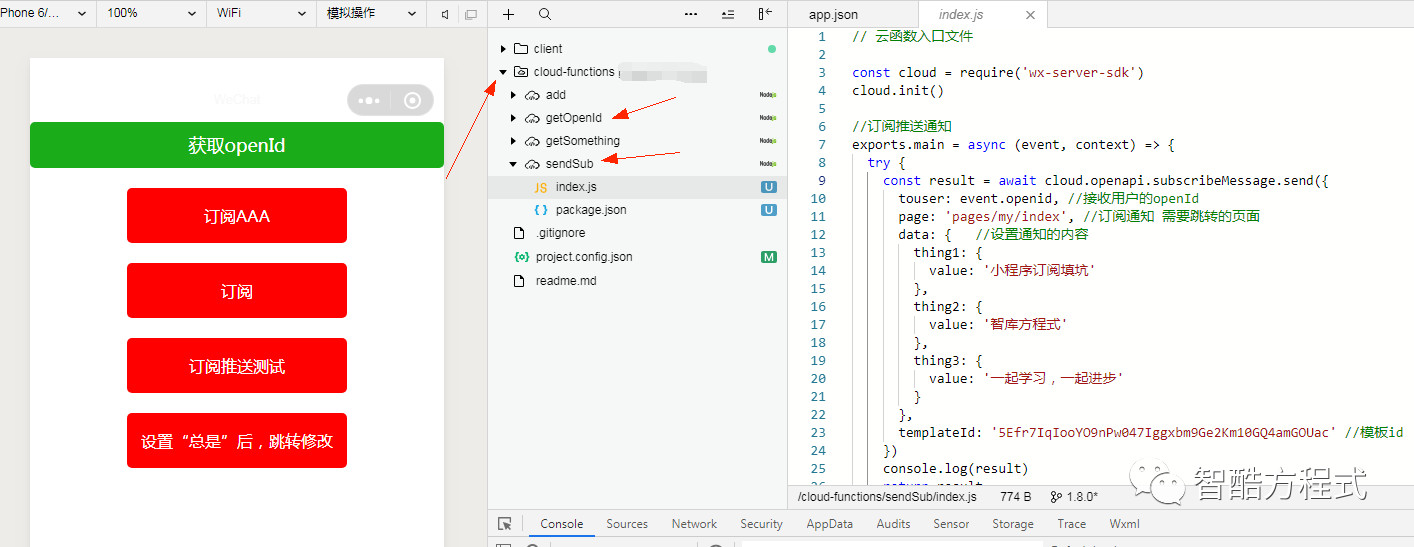Viewport: 1414px width, 547px height.
Task: Click the file icon of .gitignore
Action: [x=518, y=233]
